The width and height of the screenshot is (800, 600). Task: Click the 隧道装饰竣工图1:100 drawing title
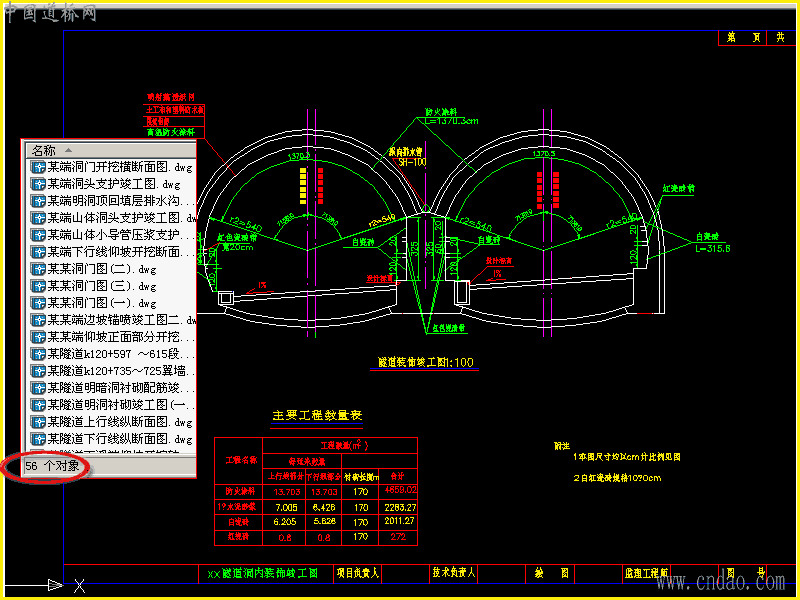coord(426,362)
